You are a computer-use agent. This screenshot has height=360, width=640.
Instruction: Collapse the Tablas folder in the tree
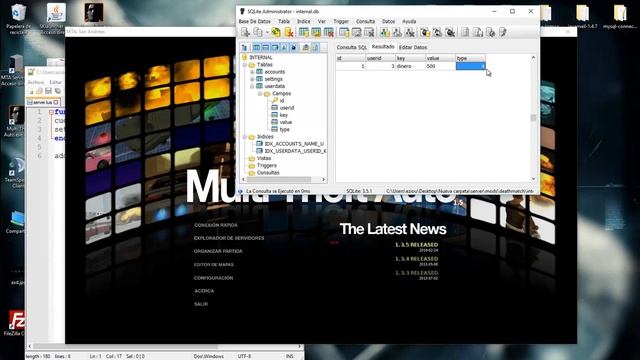[x=245, y=64]
